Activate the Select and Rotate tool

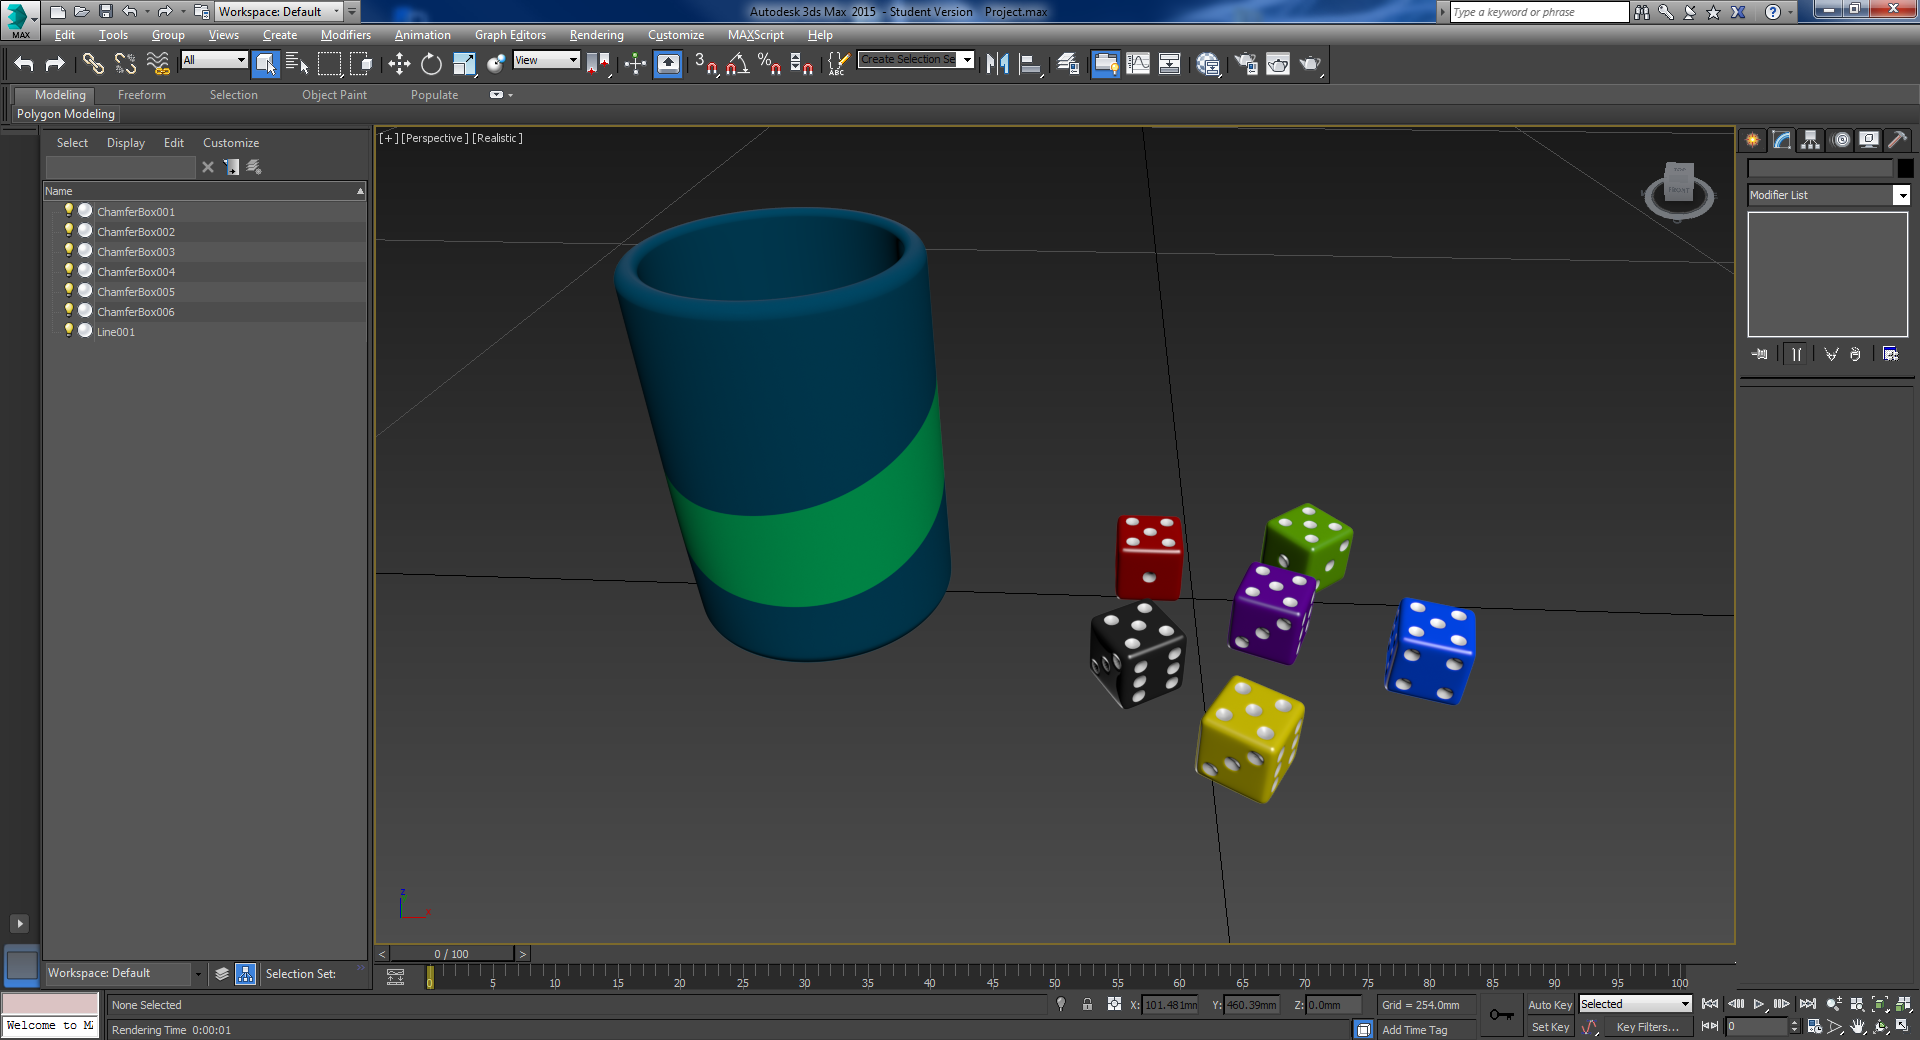coord(431,64)
